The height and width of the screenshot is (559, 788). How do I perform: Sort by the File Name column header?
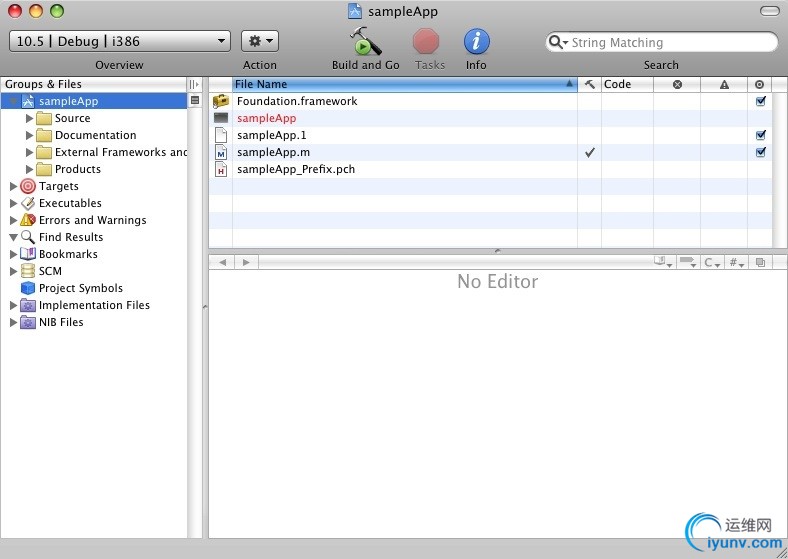pyautogui.click(x=405, y=84)
